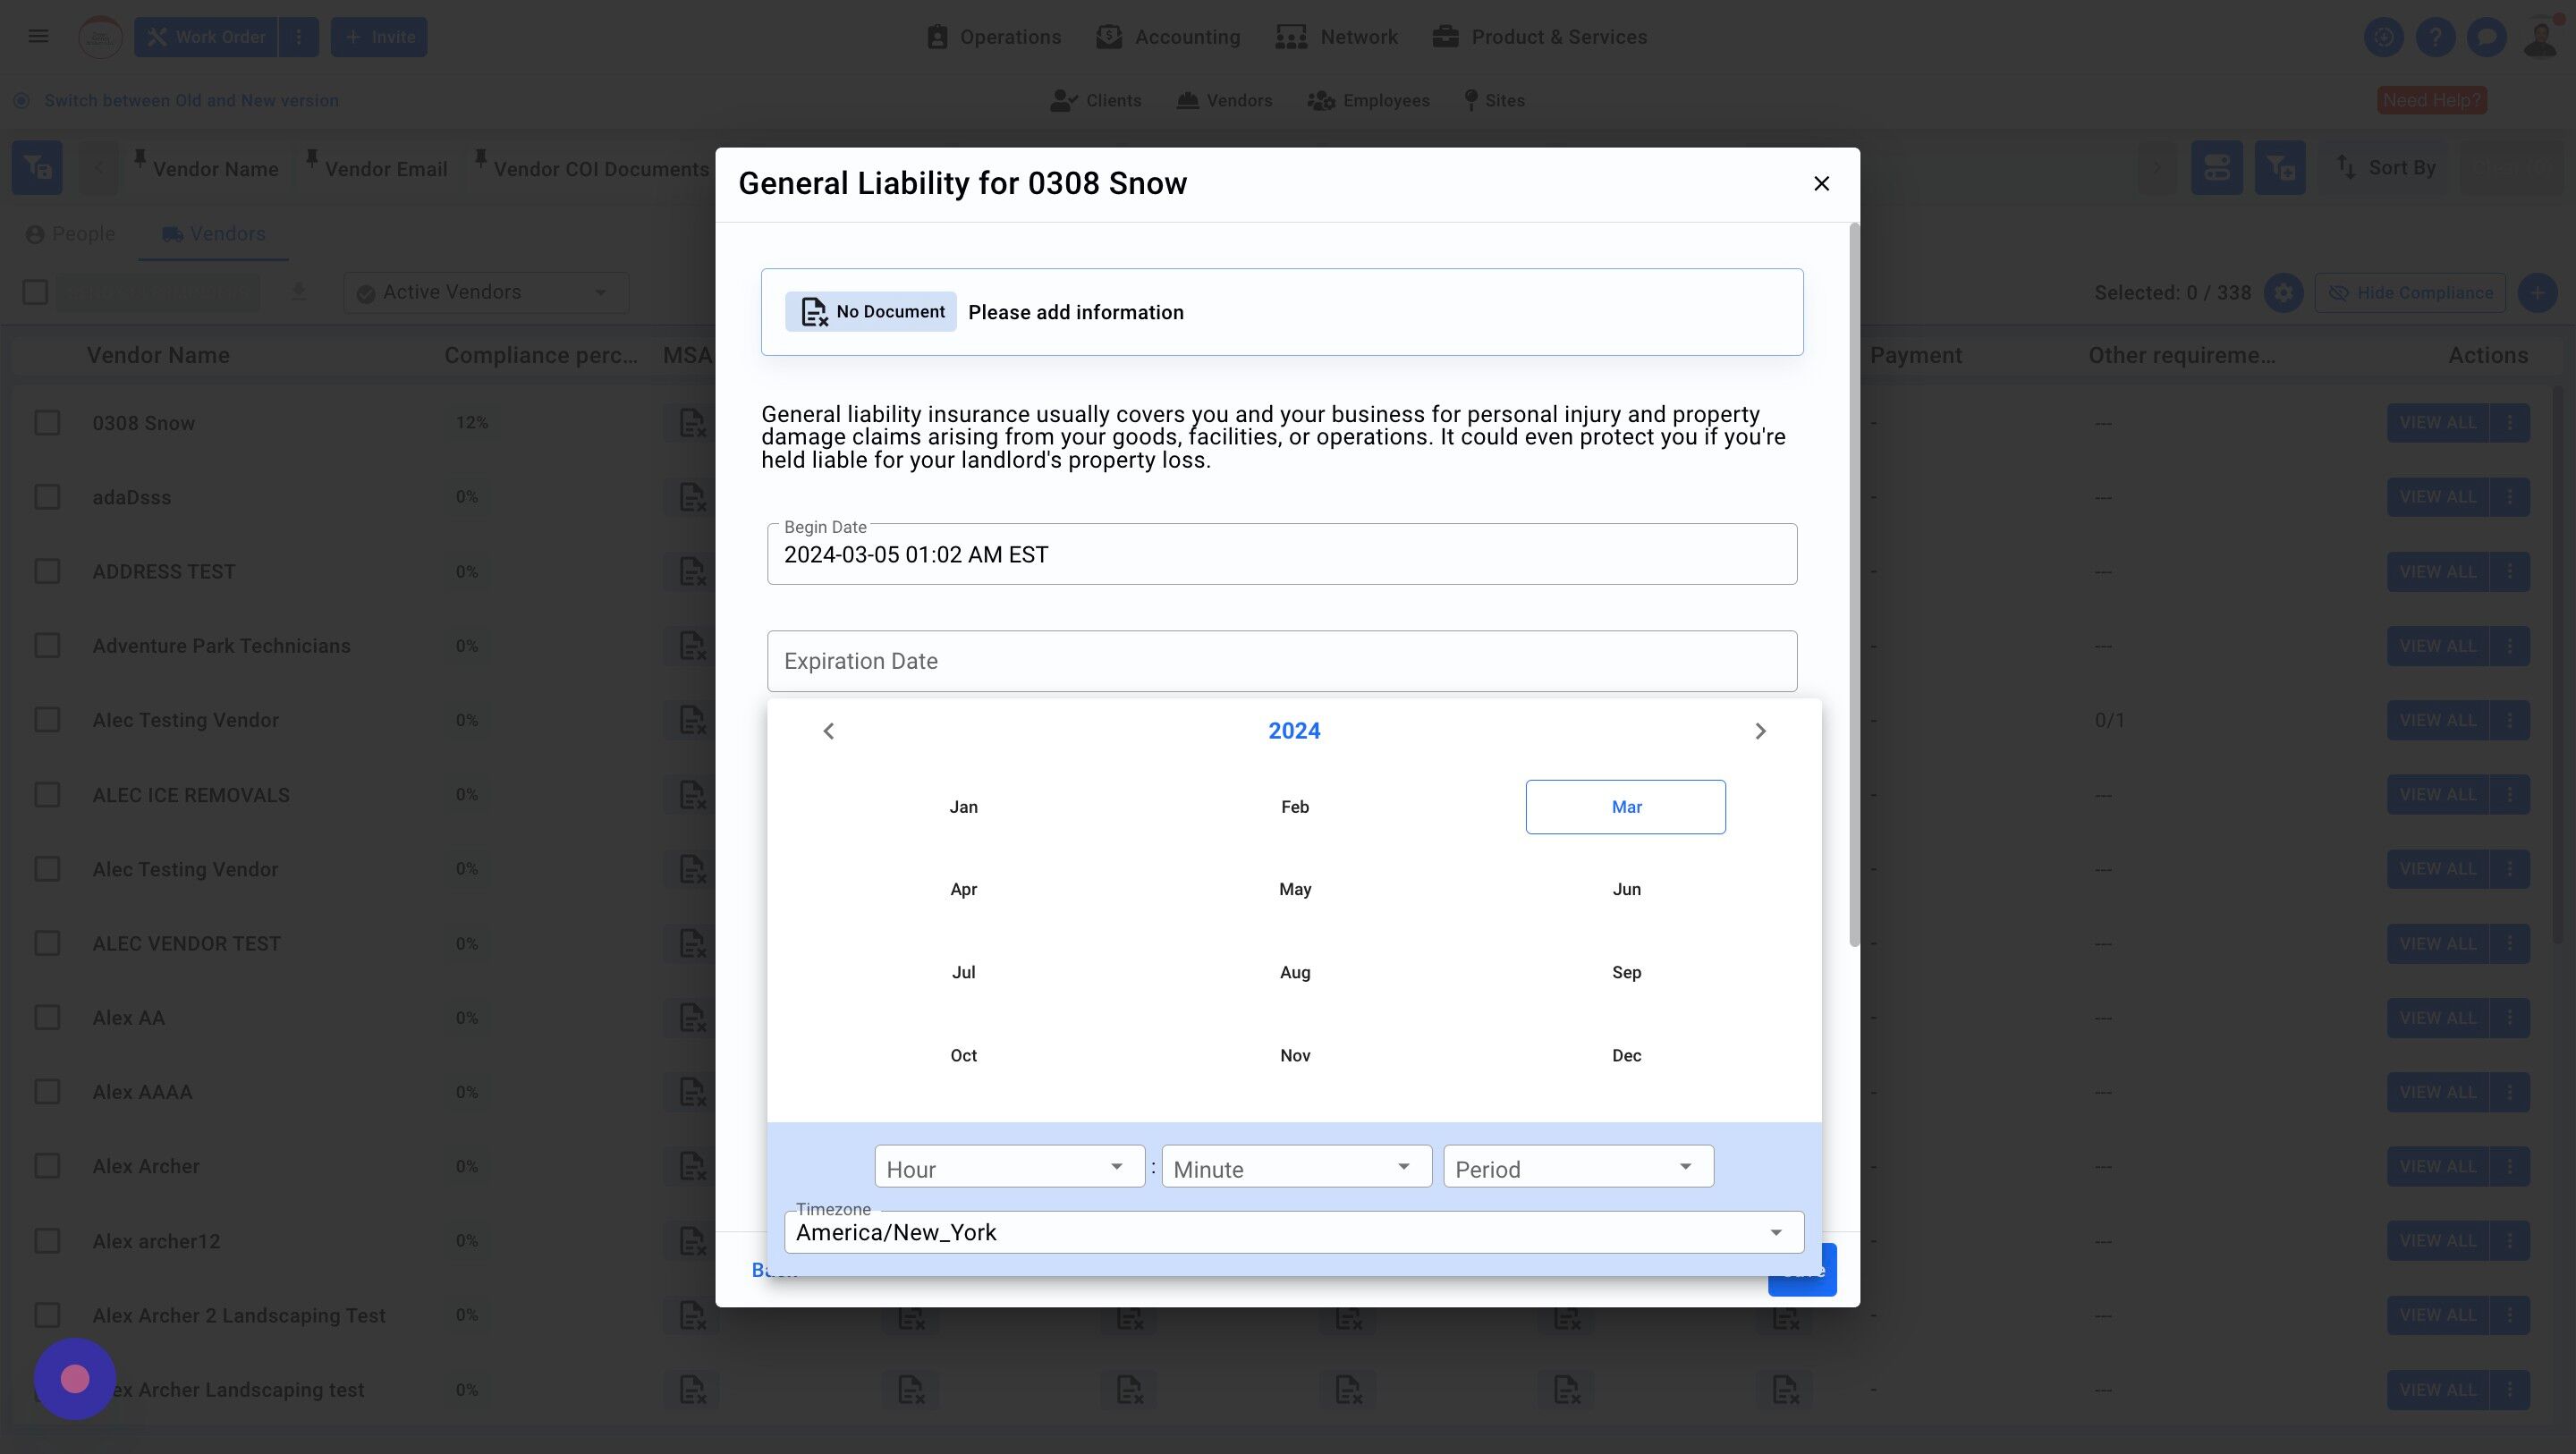
Task: Click the Hide Compliance button
Action: (x=2409, y=293)
